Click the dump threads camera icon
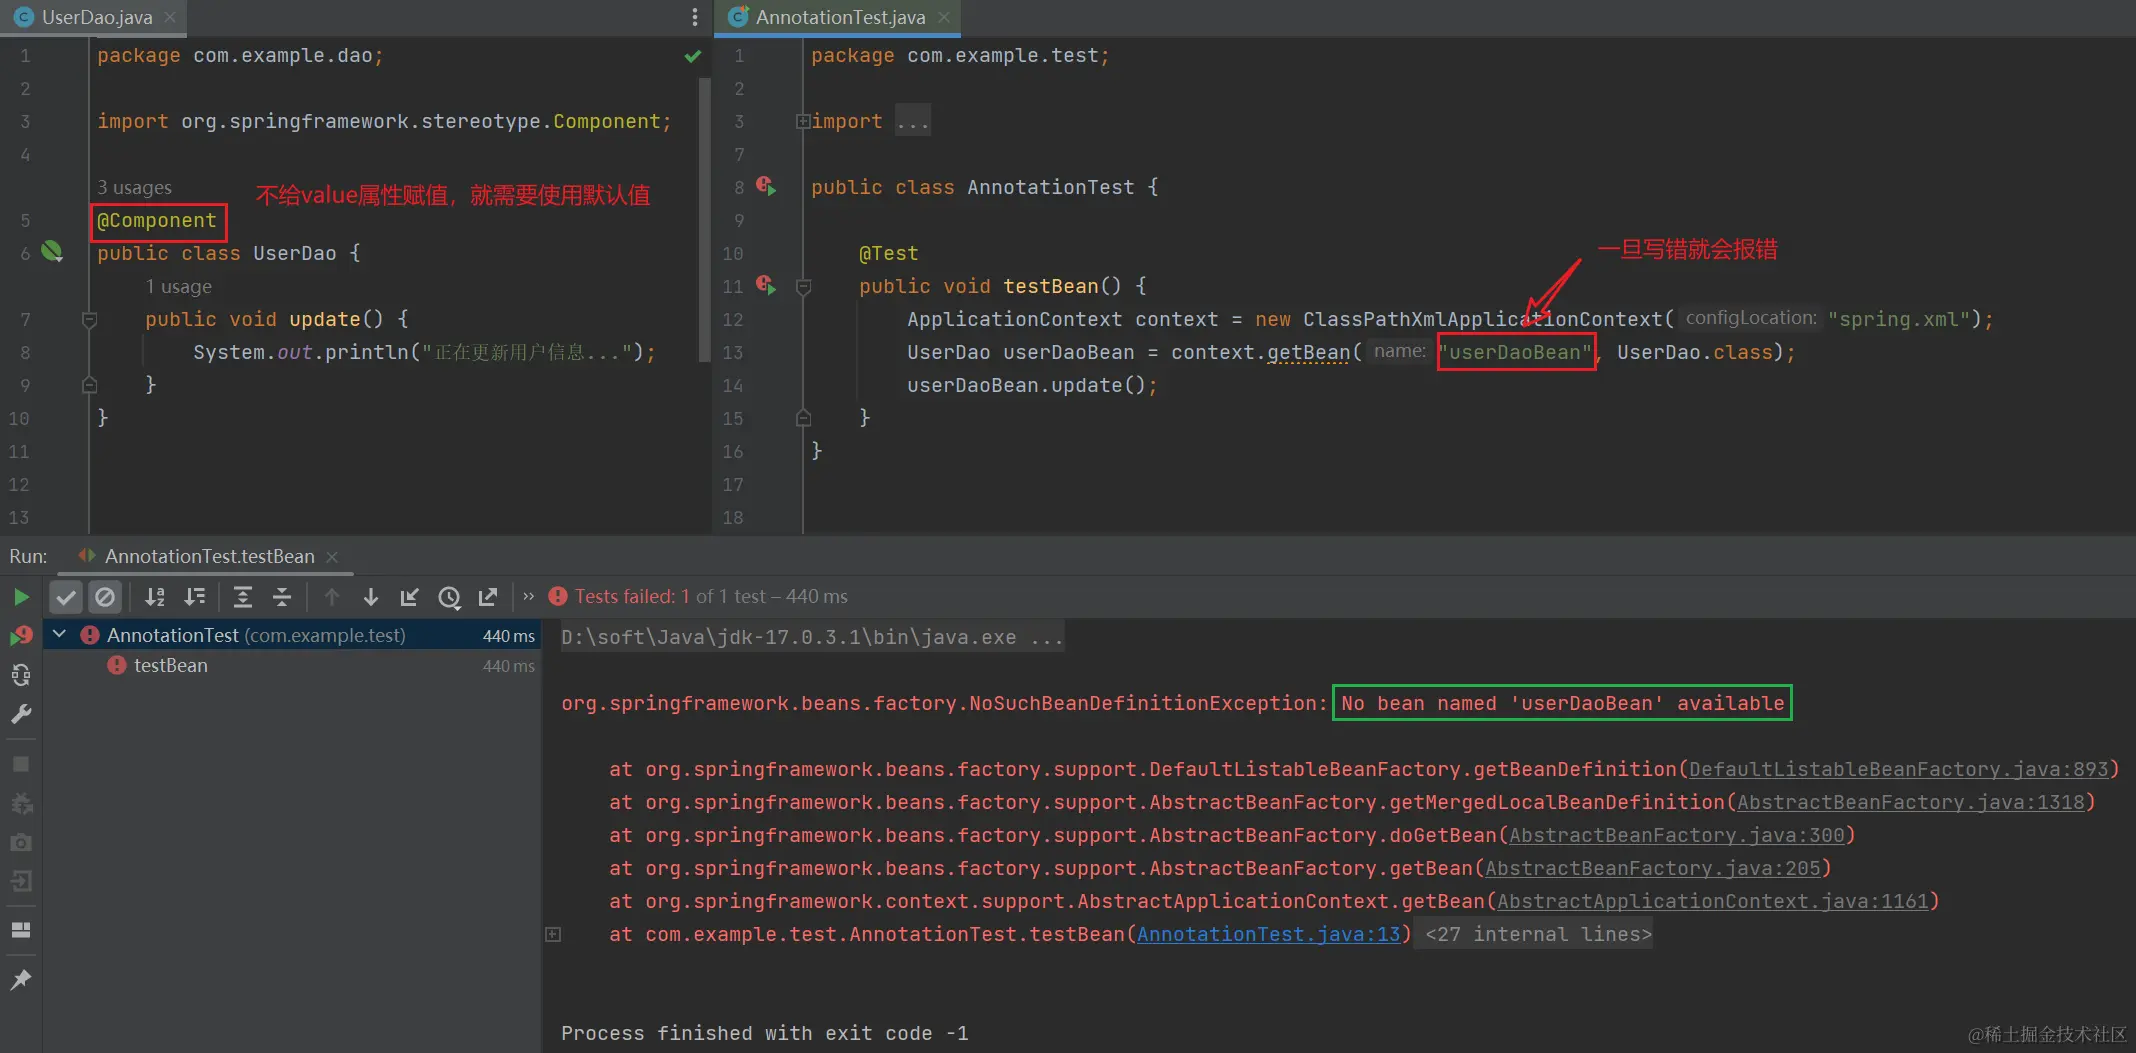The height and width of the screenshot is (1053, 2136). 21,843
